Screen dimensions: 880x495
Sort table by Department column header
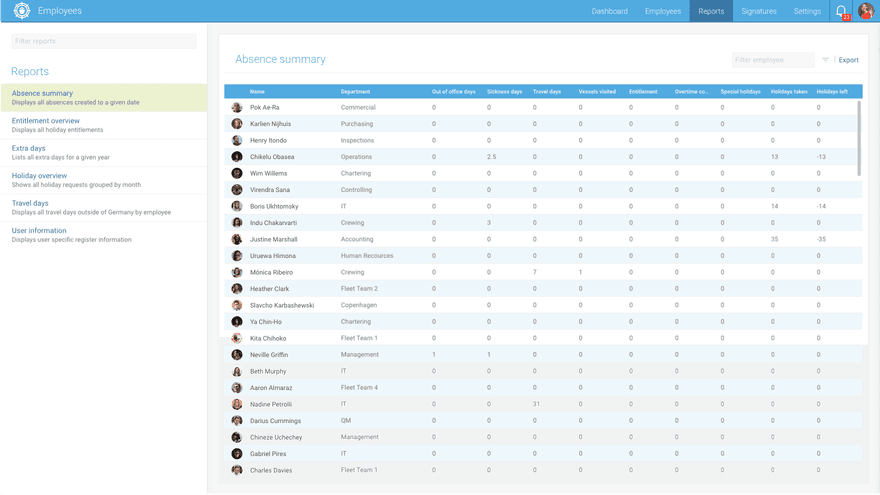[x=355, y=91]
